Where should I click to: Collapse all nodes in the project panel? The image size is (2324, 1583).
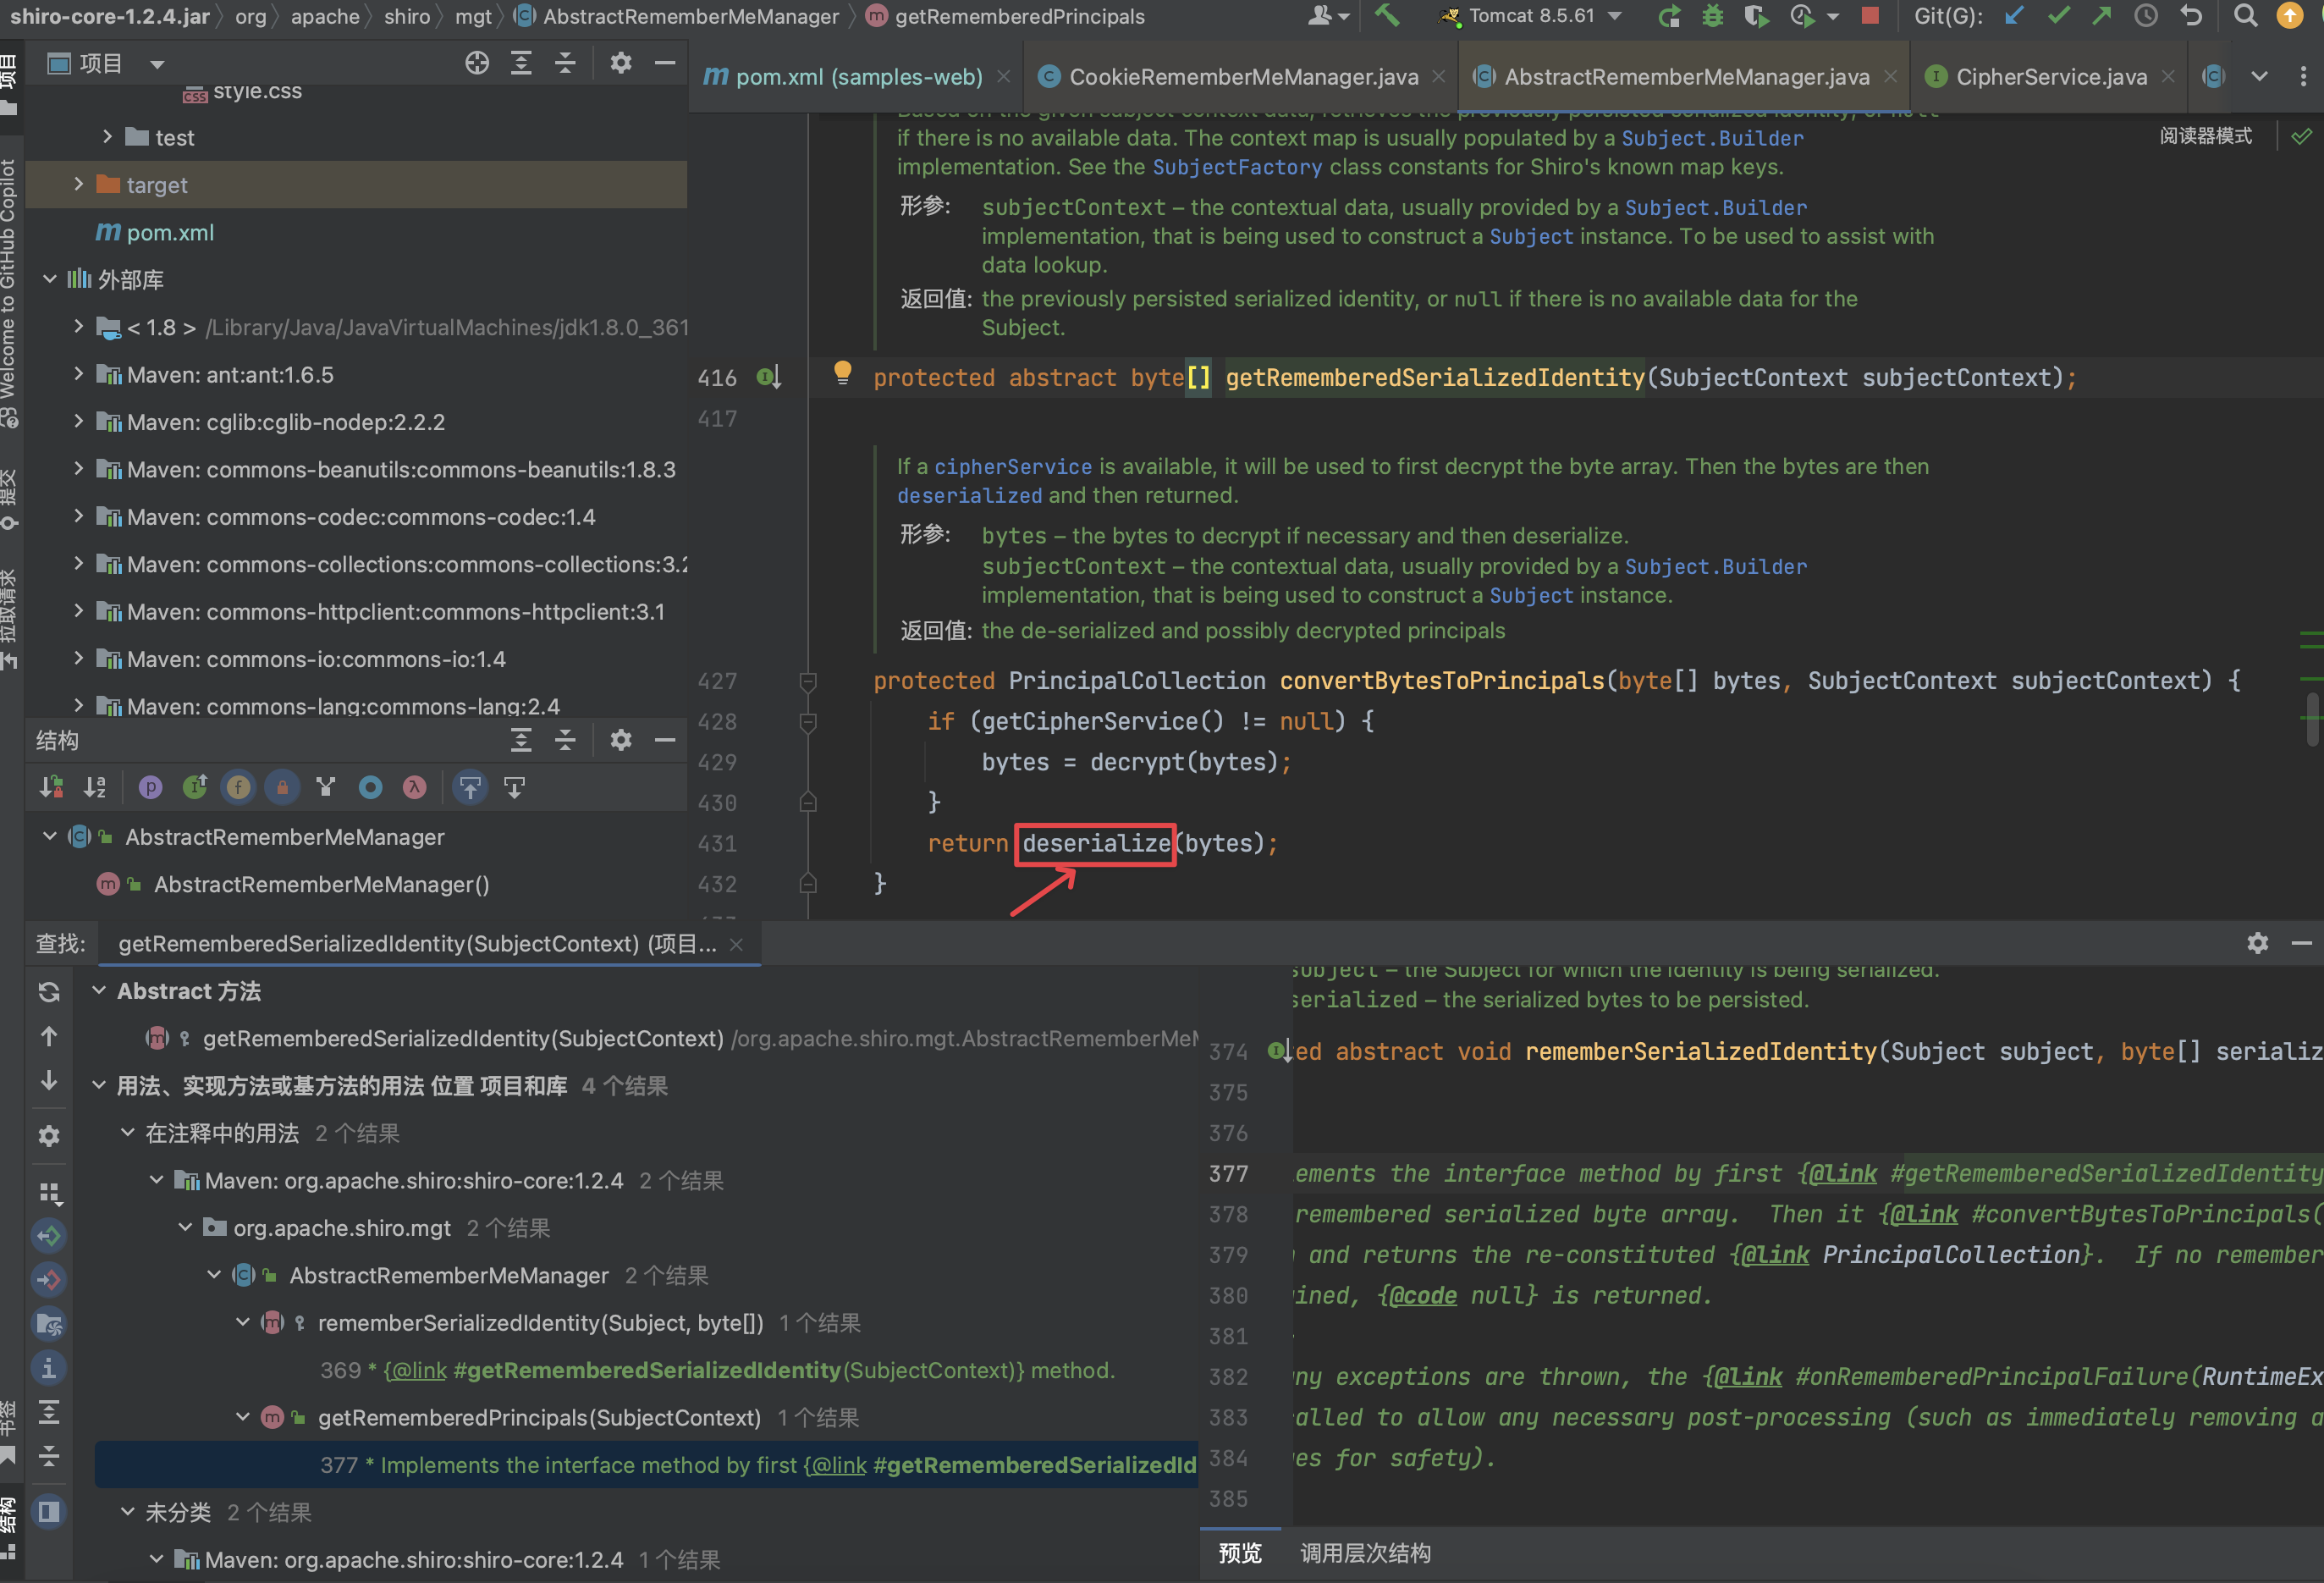click(565, 63)
